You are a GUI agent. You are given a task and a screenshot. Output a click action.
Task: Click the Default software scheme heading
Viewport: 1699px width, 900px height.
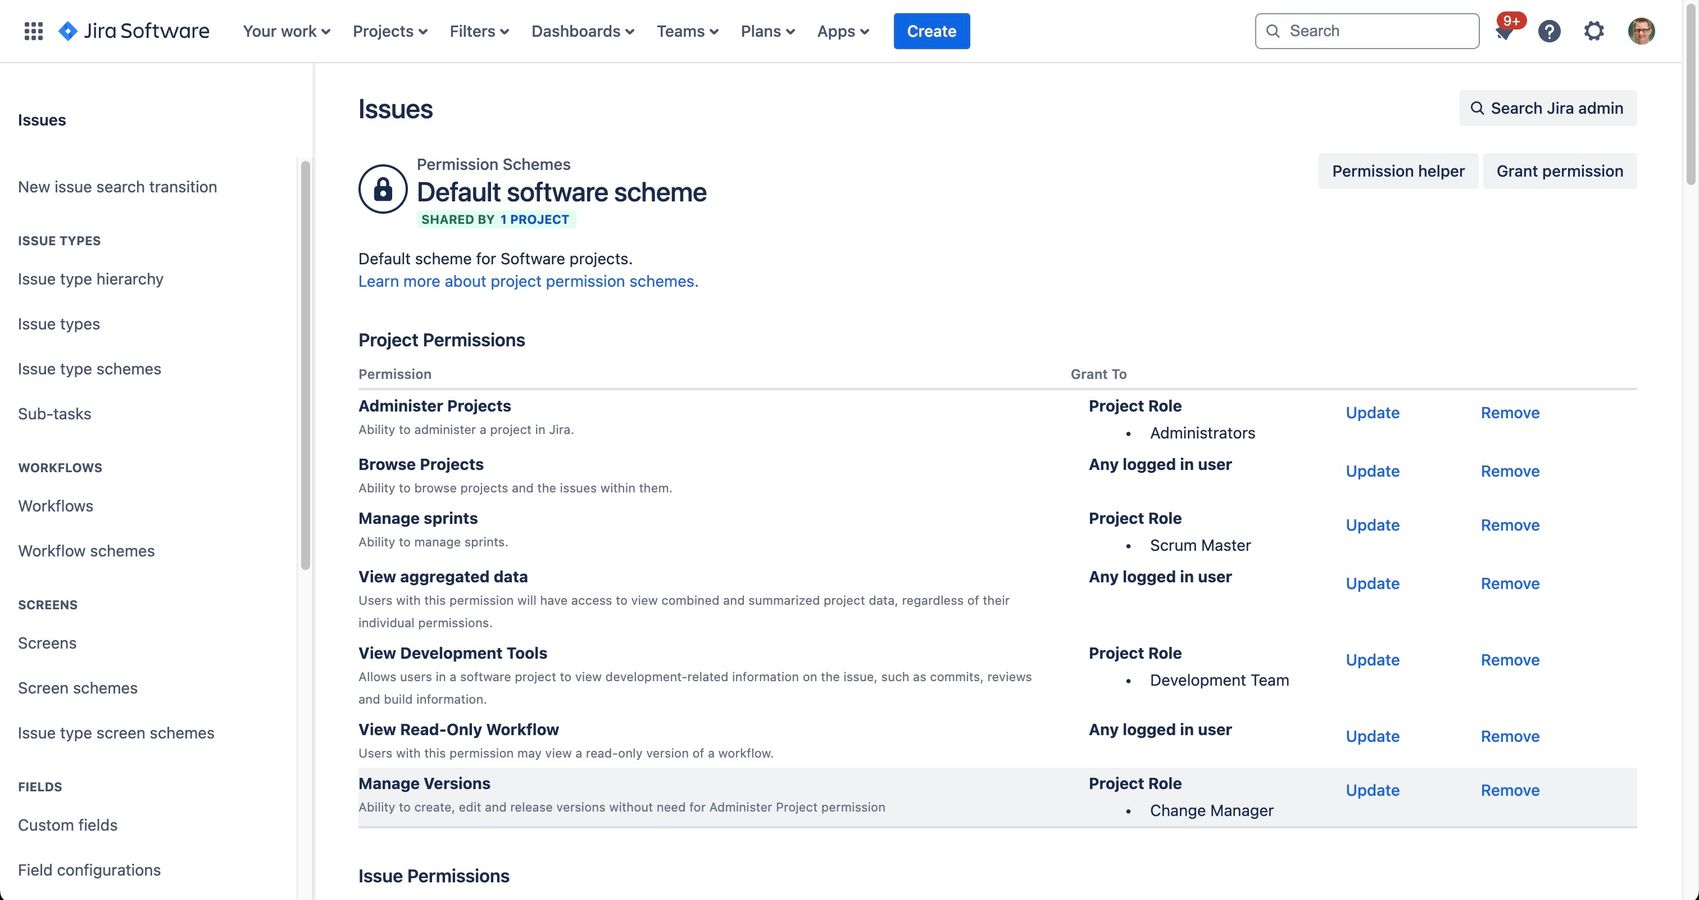coord(562,192)
